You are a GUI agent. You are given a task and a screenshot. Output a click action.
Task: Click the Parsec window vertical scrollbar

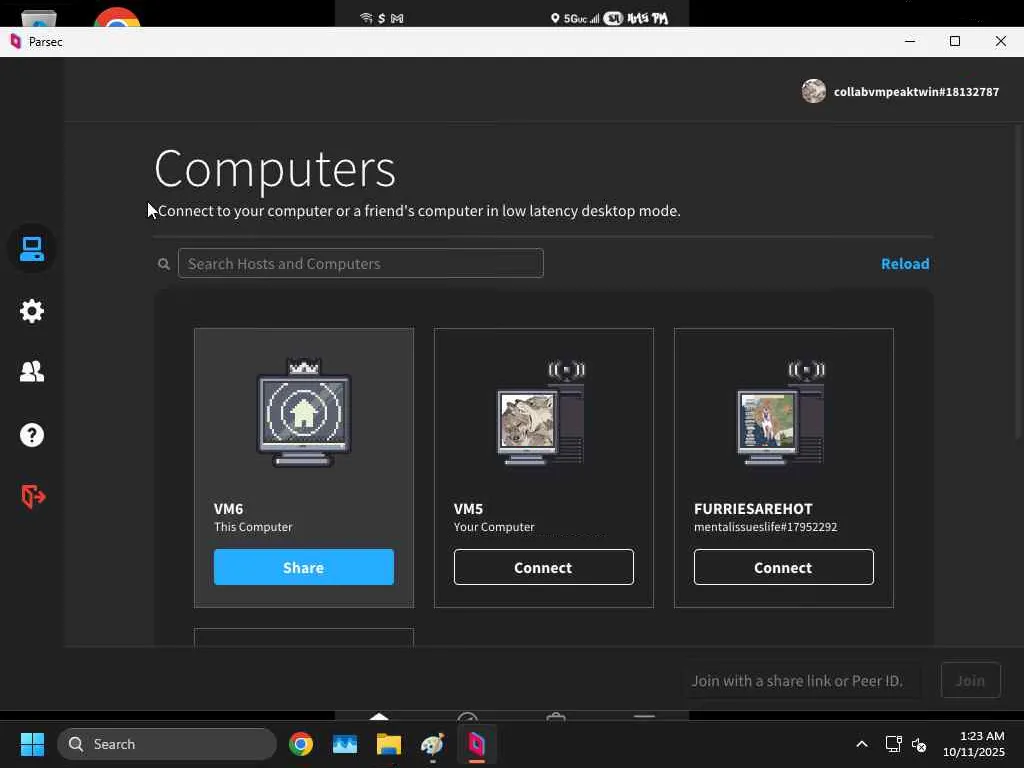[1019, 284]
